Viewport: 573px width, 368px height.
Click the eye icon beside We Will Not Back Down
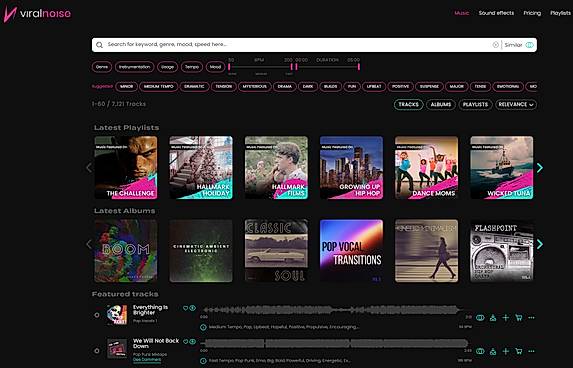pos(193,342)
